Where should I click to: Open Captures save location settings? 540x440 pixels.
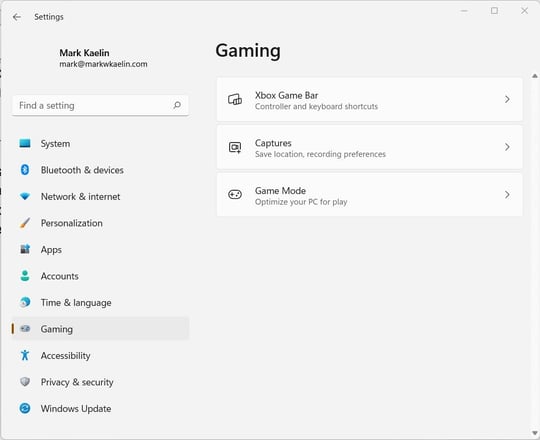[x=370, y=147]
